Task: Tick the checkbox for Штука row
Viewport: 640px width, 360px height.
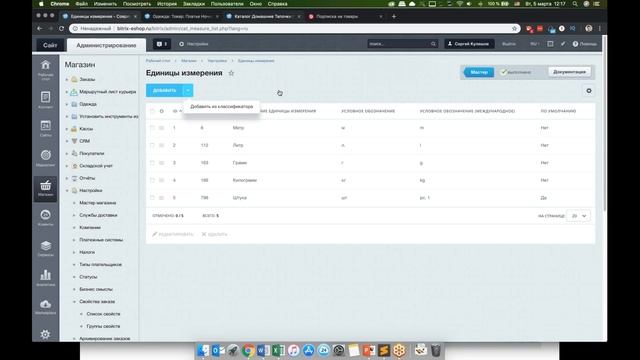Action: [152, 198]
